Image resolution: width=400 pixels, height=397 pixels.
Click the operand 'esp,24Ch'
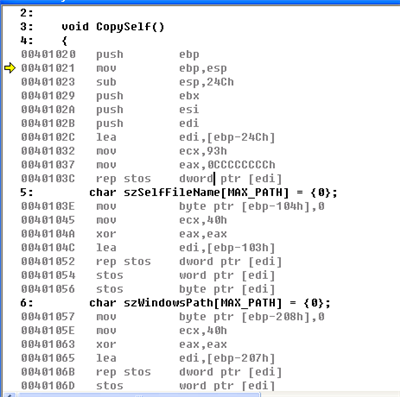pos(206,82)
